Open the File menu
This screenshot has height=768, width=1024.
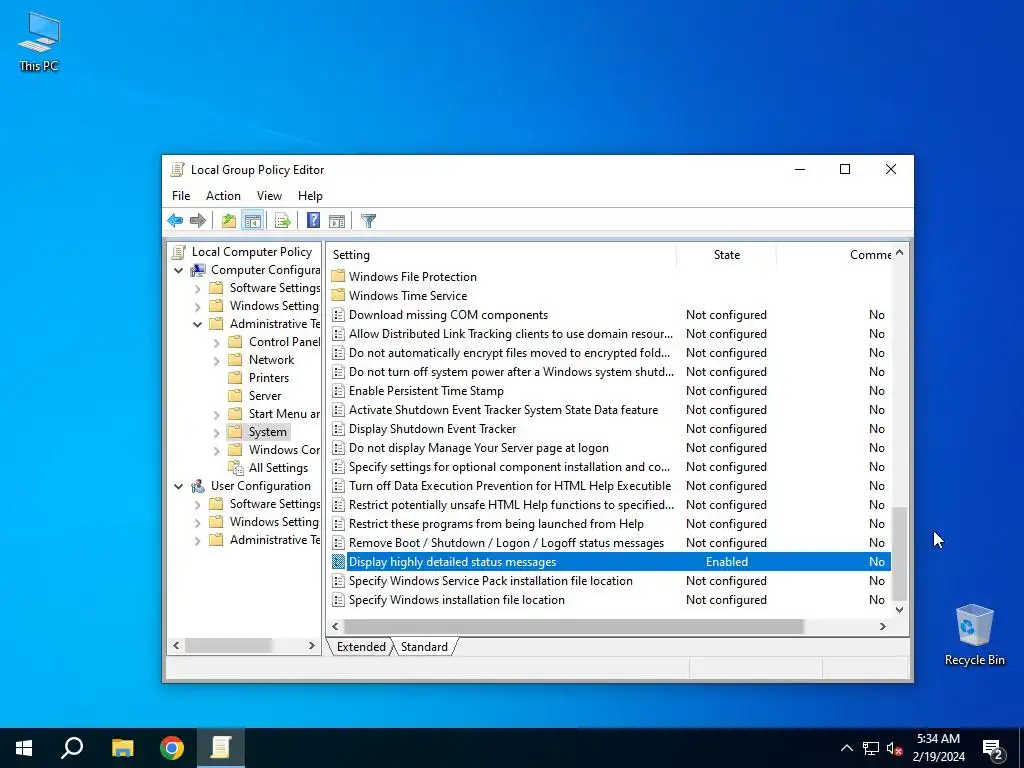pyautogui.click(x=181, y=196)
